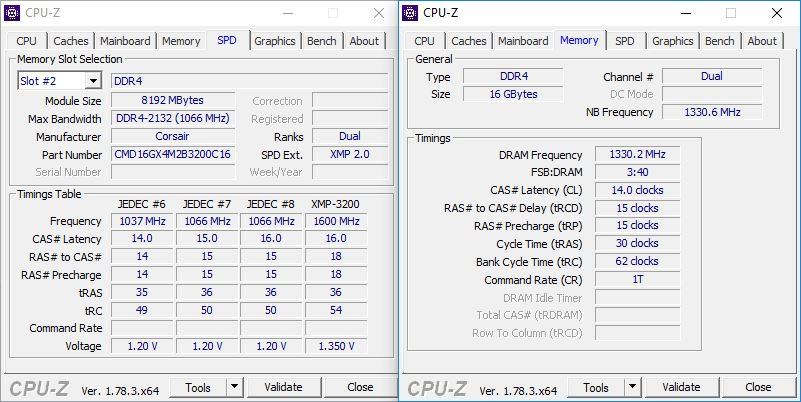Minimize the left CPU-Z window
Image resolution: width=801 pixels, height=402 pixels.
pyautogui.click(x=288, y=13)
